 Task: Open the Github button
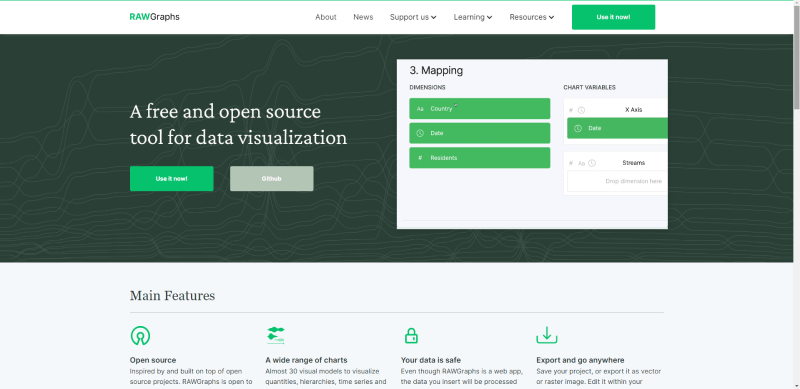271,179
